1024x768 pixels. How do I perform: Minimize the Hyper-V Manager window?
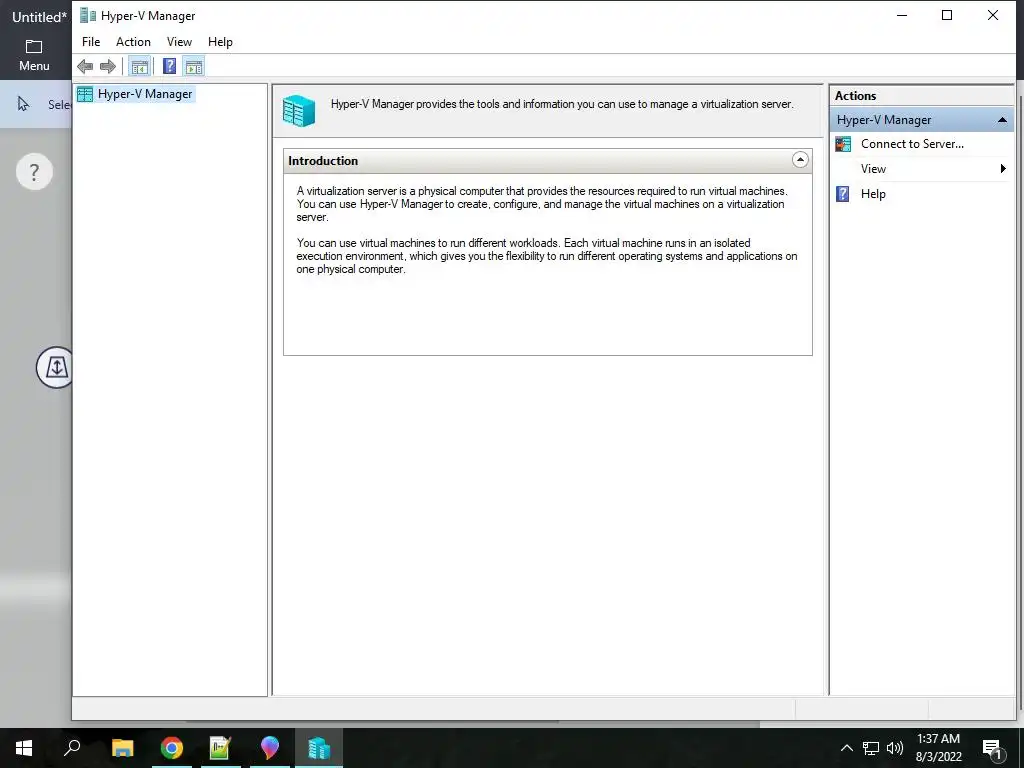pyautogui.click(x=902, y=16)
